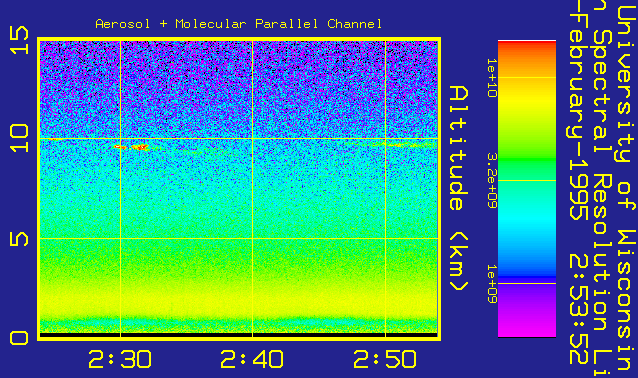Viewport: 638px width, 378px height.
Task: Click the 2:40 time axis label
Action: 252,359
